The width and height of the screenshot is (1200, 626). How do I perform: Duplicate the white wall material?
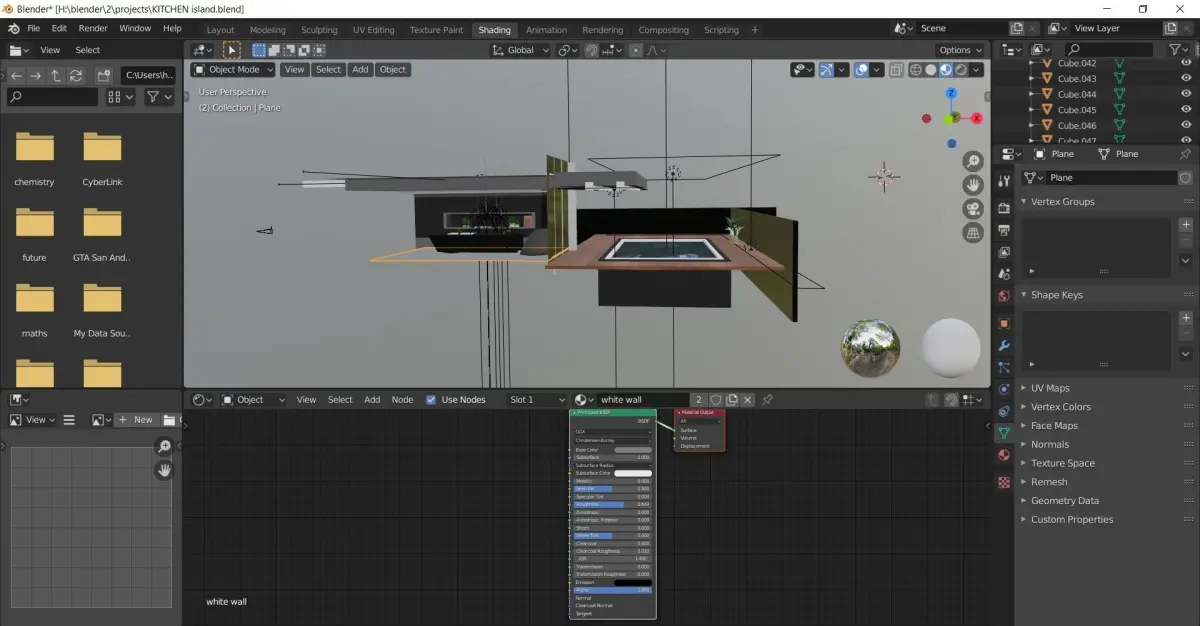coord(732,400)
